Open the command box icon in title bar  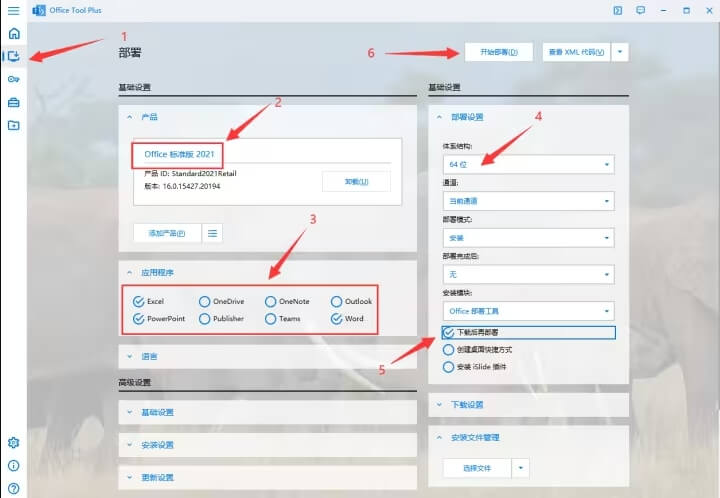[618, 10]
